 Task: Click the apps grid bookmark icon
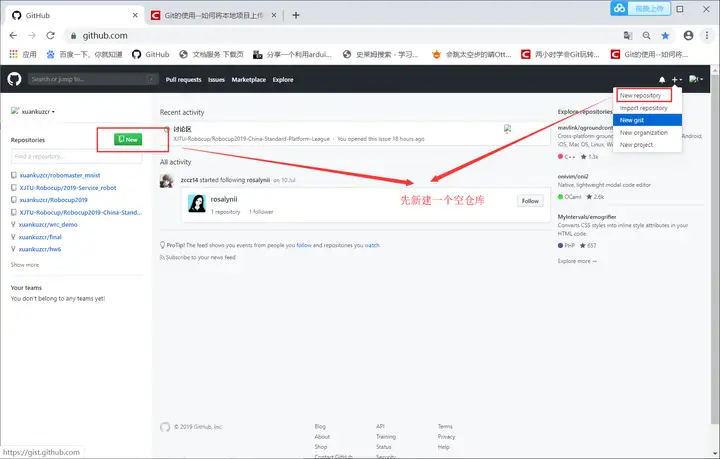point(13,54)
